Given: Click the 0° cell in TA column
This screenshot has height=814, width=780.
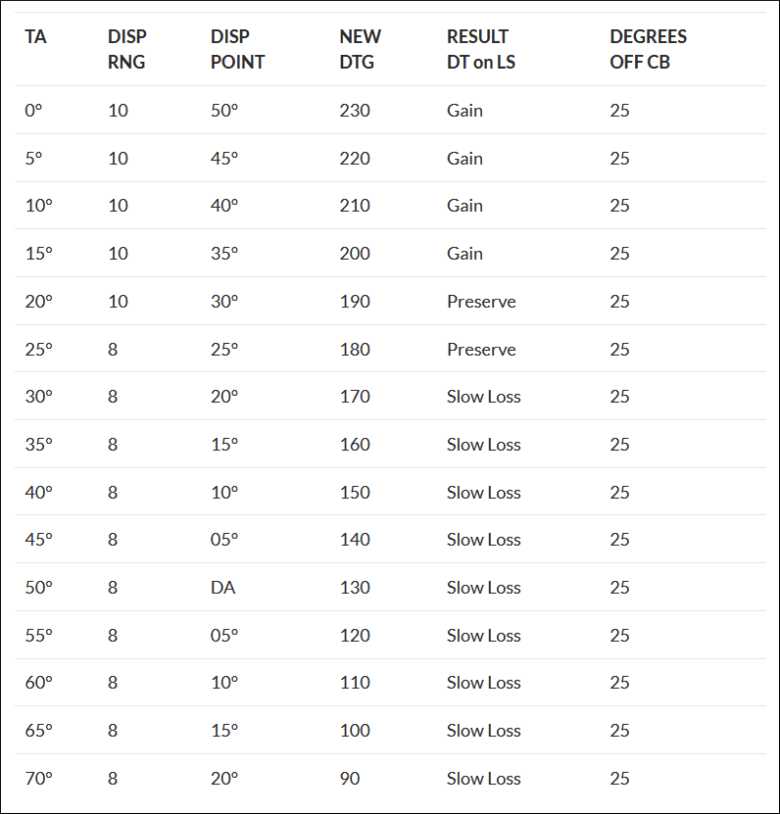Looking at the screenshot, I should tap(34, 110).
